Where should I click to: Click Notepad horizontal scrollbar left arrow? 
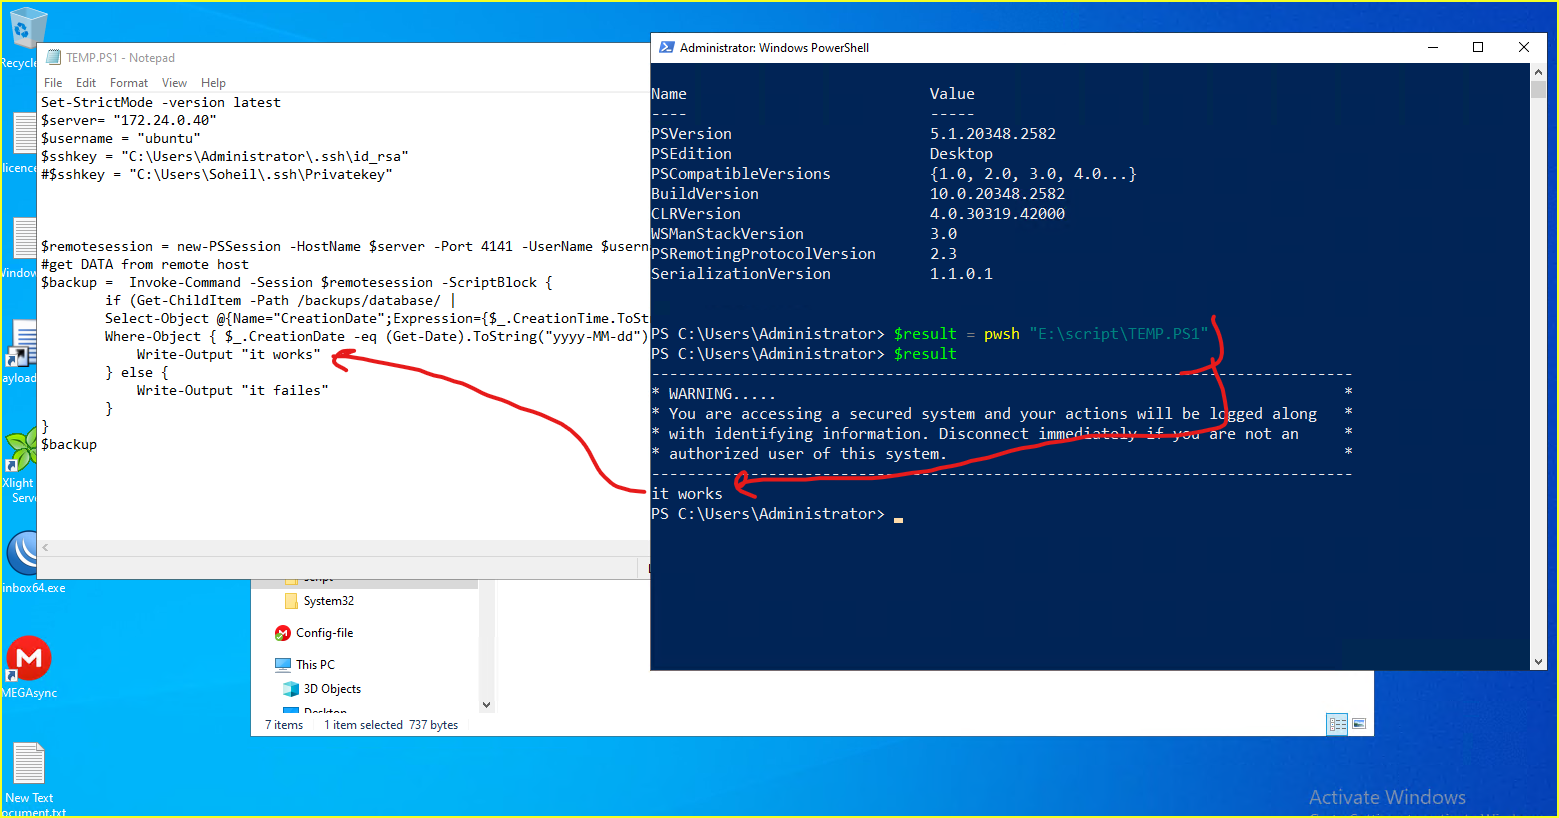click(45, 547)
